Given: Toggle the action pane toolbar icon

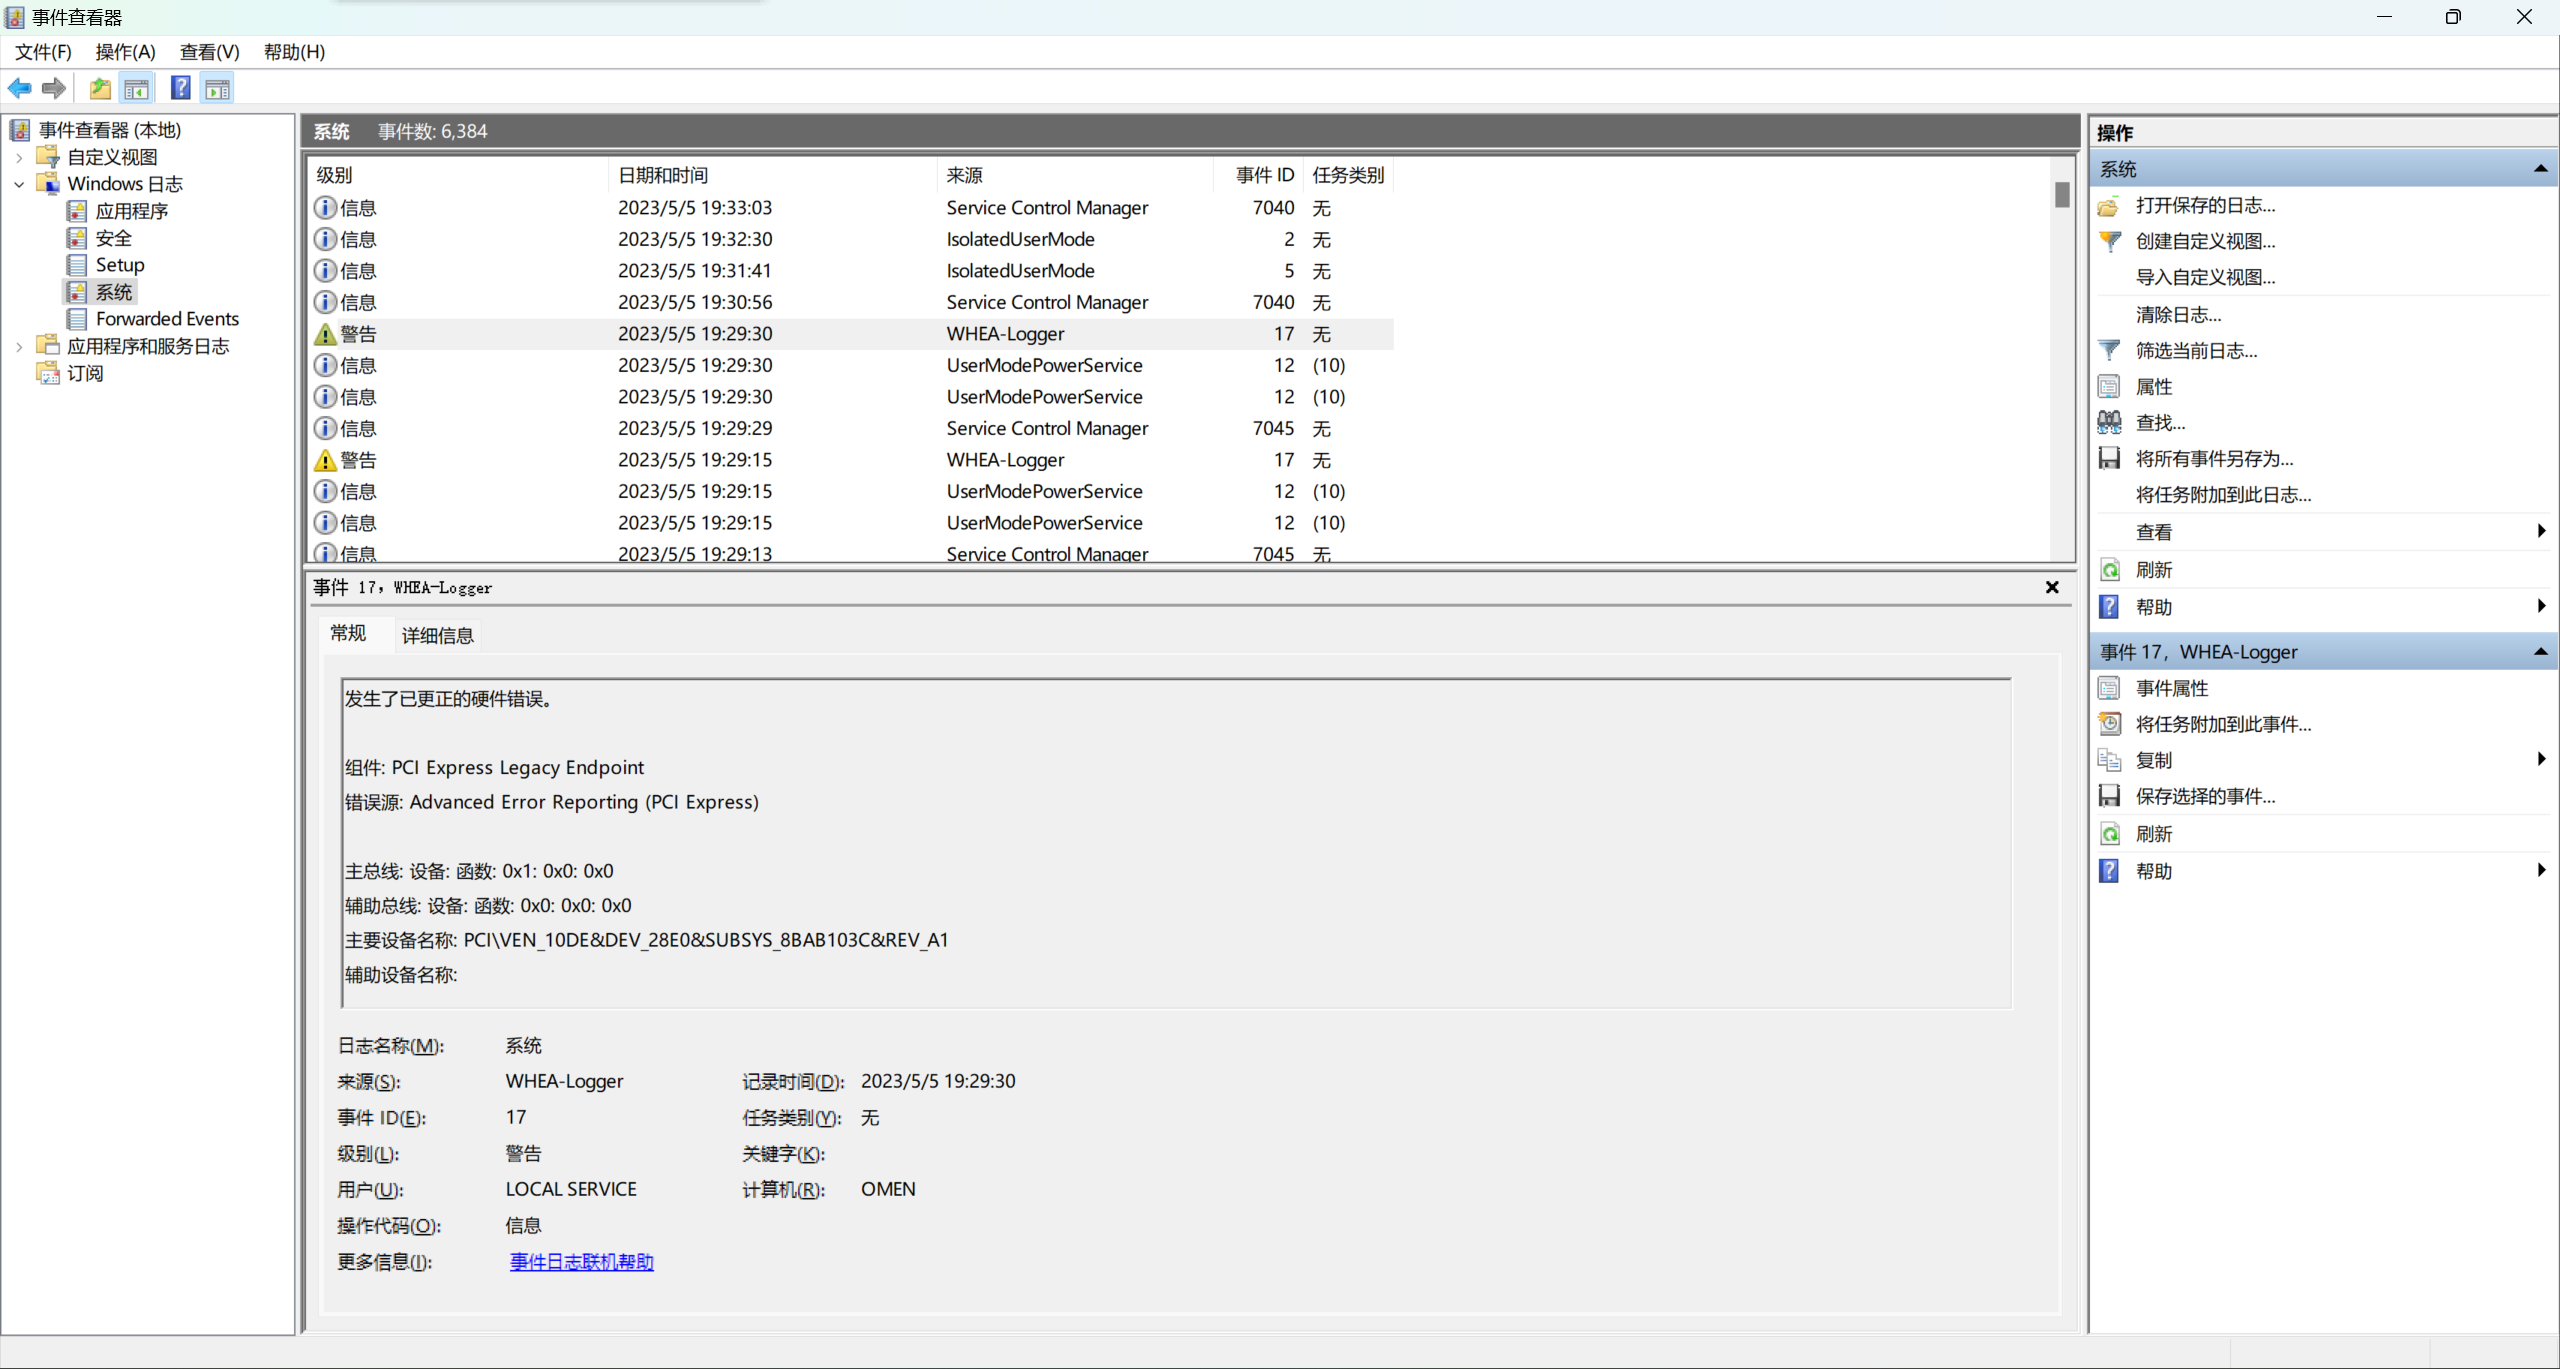Looking at the screenshot, I should (218, 89).
